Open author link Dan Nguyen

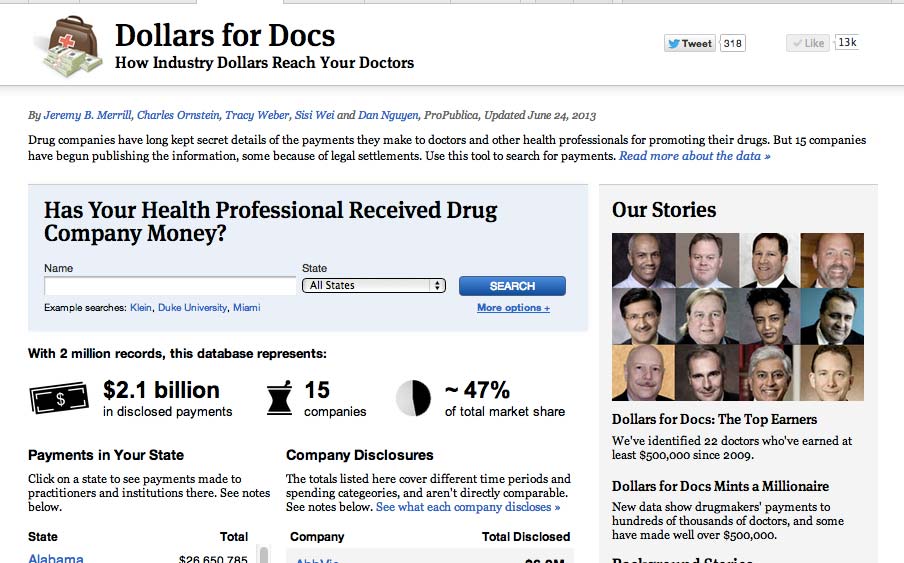click(x=388, y=115)
